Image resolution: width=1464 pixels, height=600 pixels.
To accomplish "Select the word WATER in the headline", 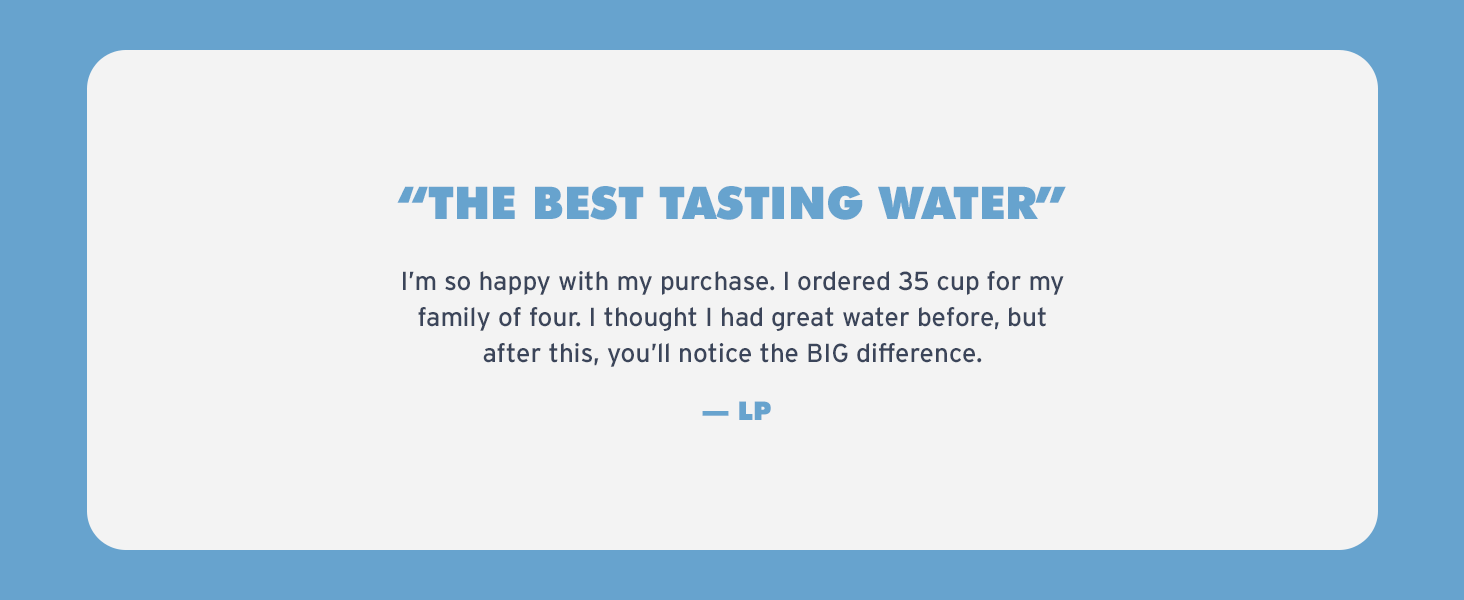I will click(x=957, y=203).
